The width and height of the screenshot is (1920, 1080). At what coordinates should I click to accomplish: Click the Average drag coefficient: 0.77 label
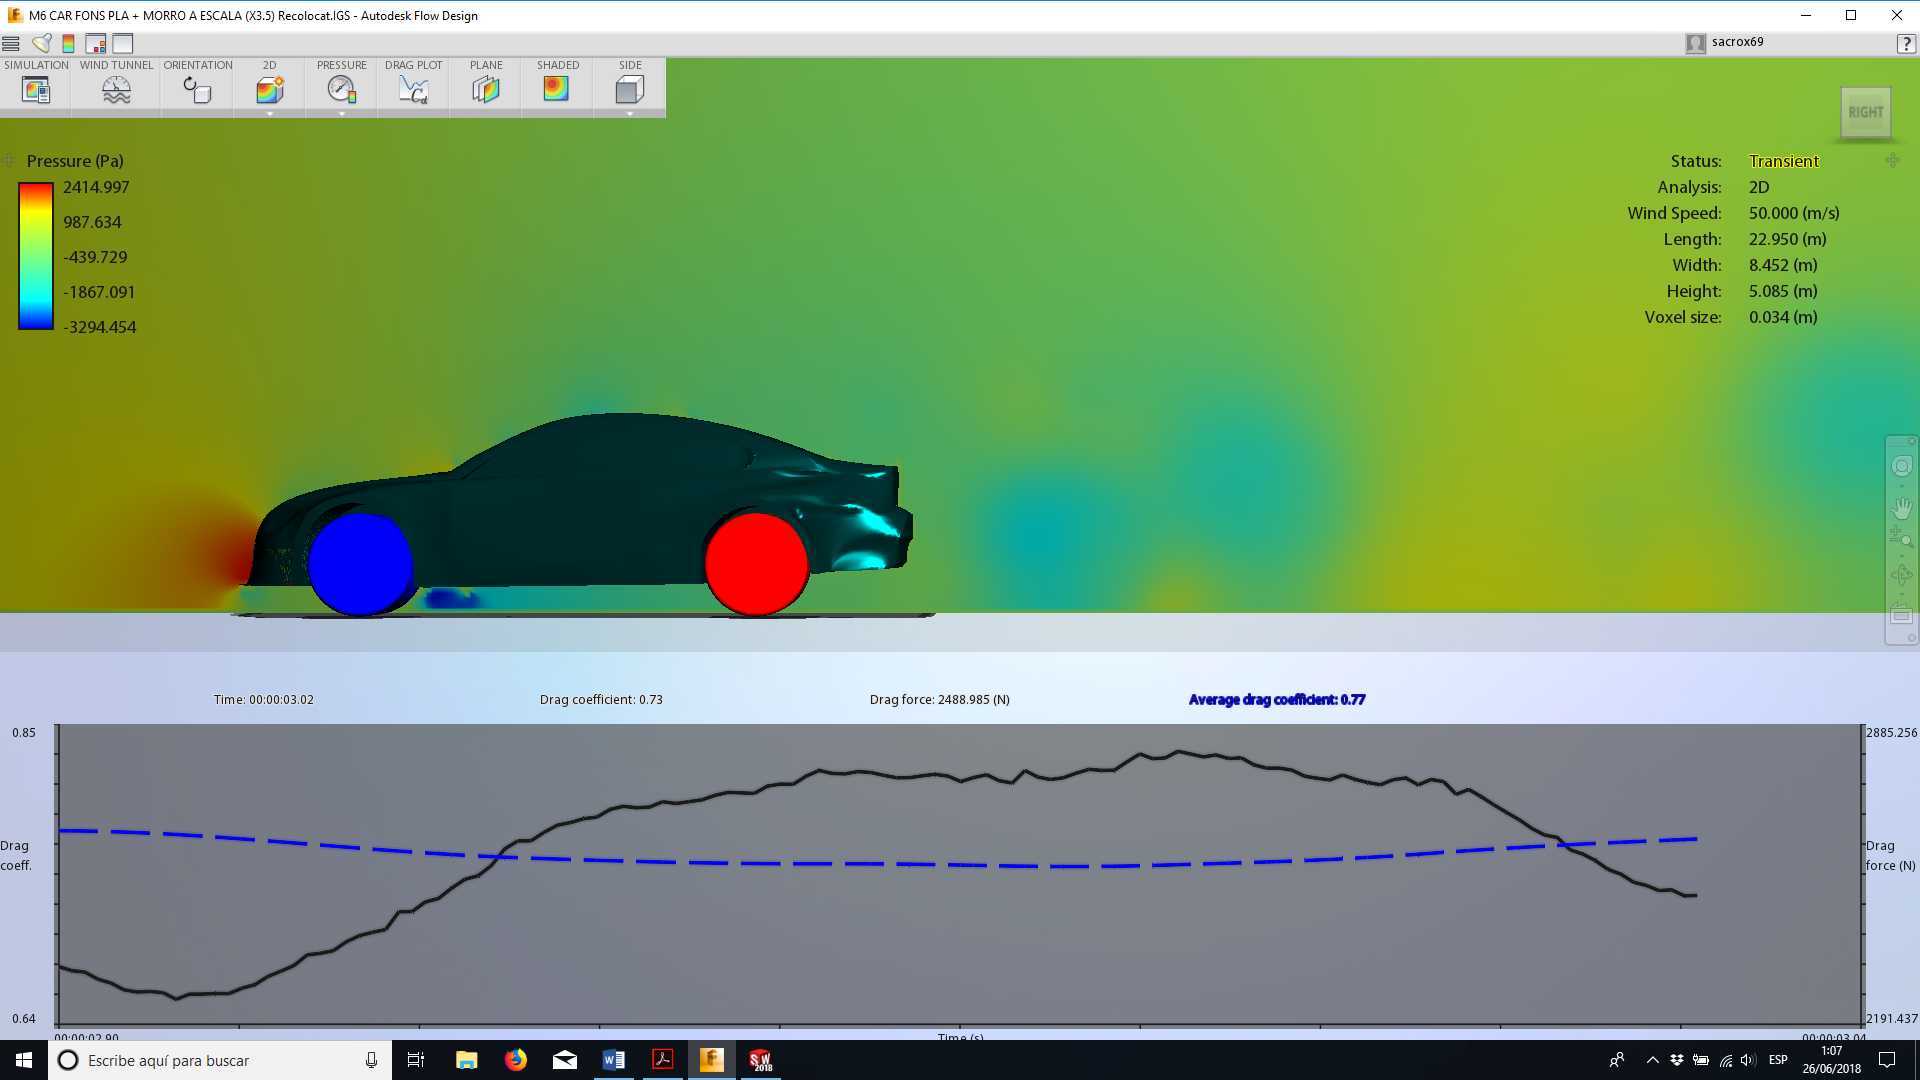tap(1277, 699)
